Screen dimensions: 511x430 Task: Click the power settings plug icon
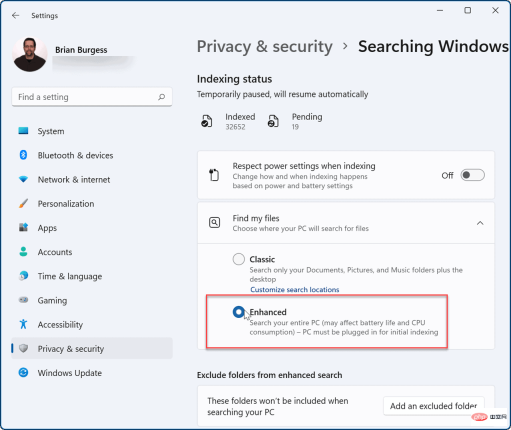pyautogui.click(x=214, y=175)
